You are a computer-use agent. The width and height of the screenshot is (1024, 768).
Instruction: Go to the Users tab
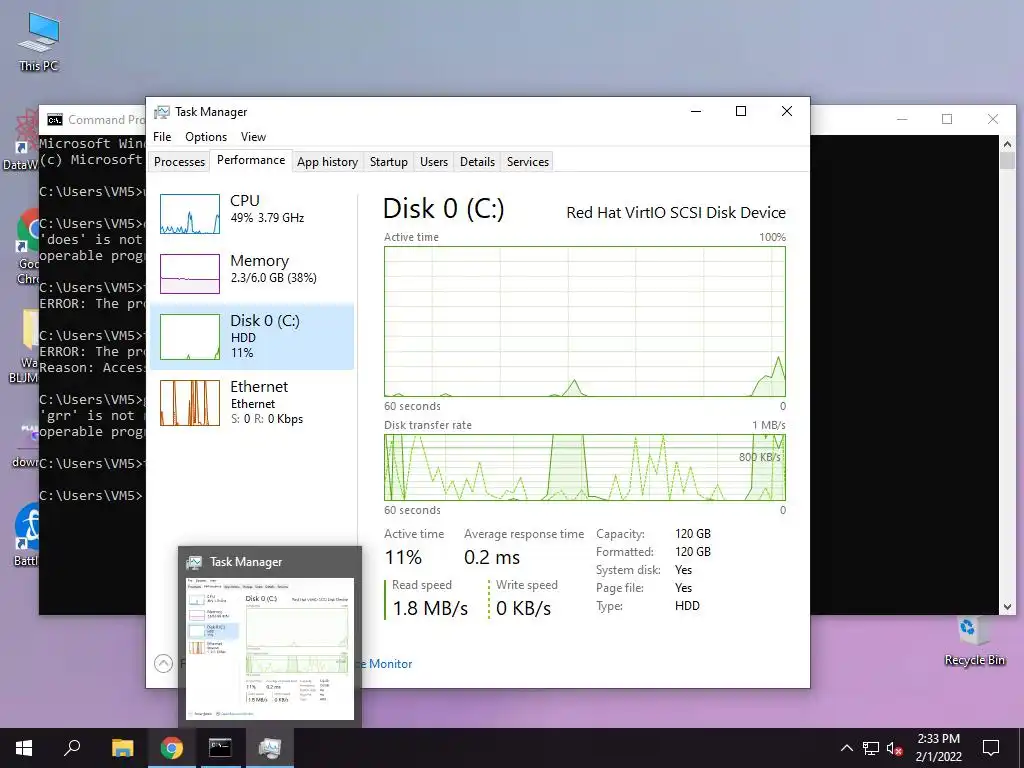(434, 162)
